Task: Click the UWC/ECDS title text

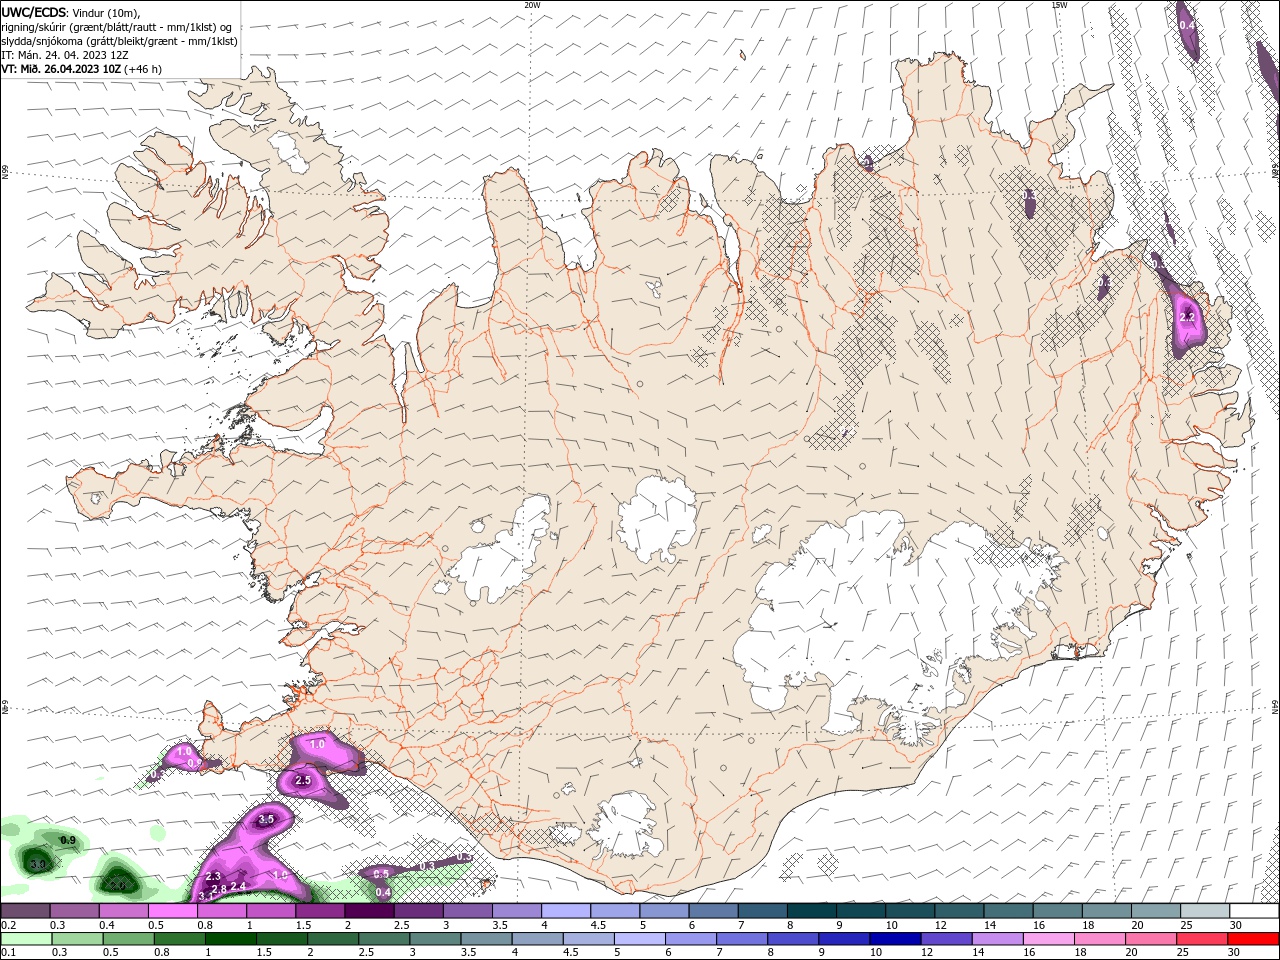Action: (34, 12)
